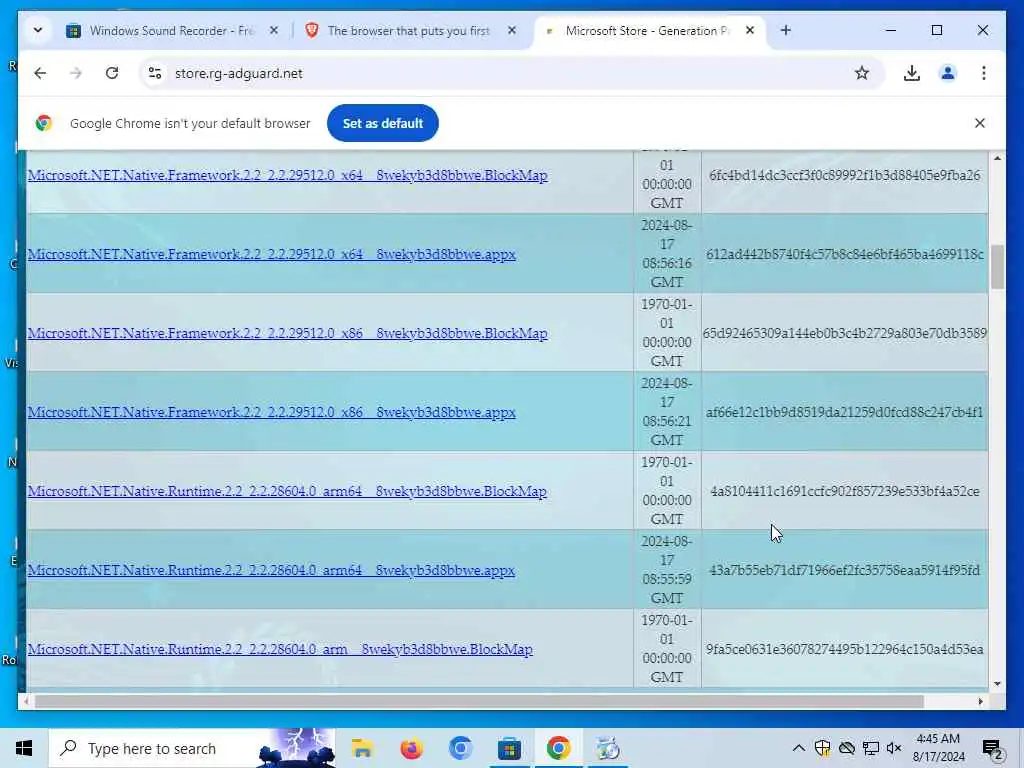Click the cloud sync tray icon

(x=846, y=748)
